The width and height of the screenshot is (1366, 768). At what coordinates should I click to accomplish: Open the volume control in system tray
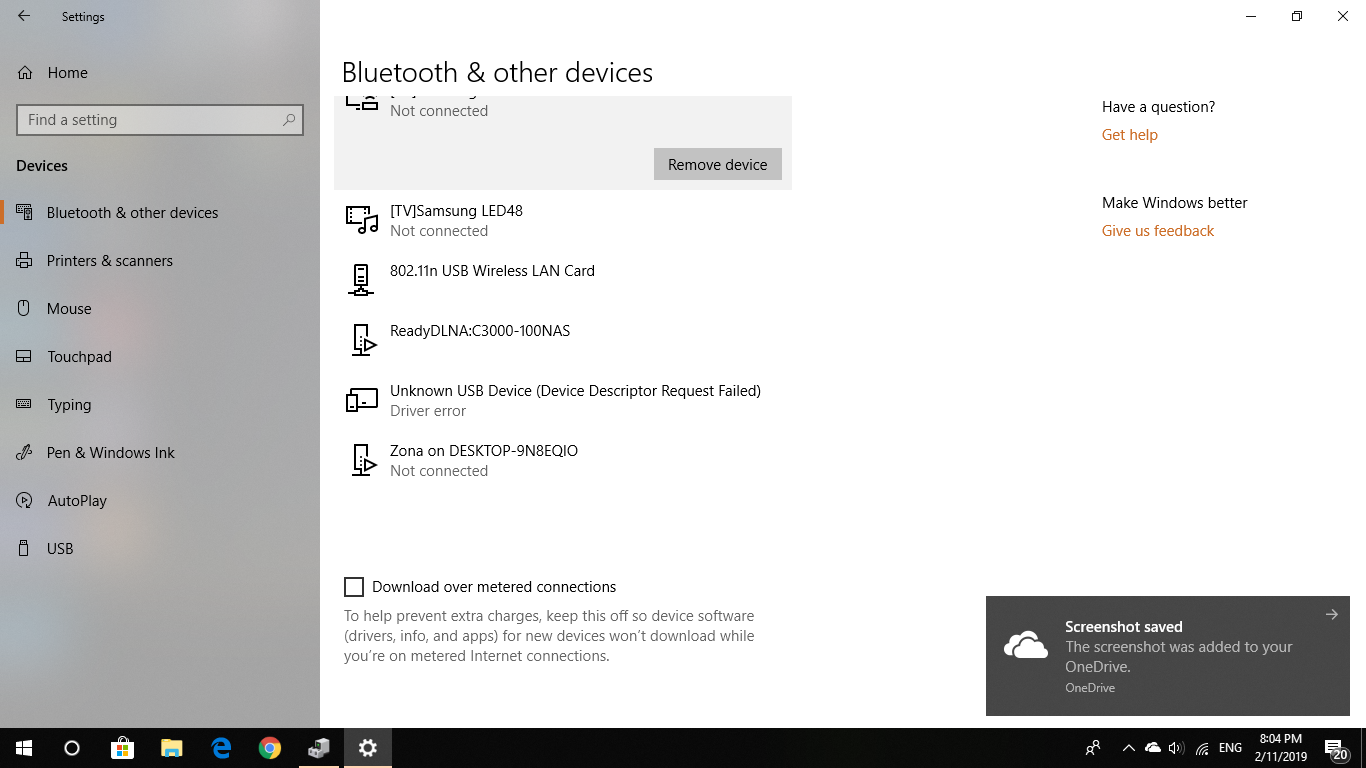click(x=1176, y=748)
